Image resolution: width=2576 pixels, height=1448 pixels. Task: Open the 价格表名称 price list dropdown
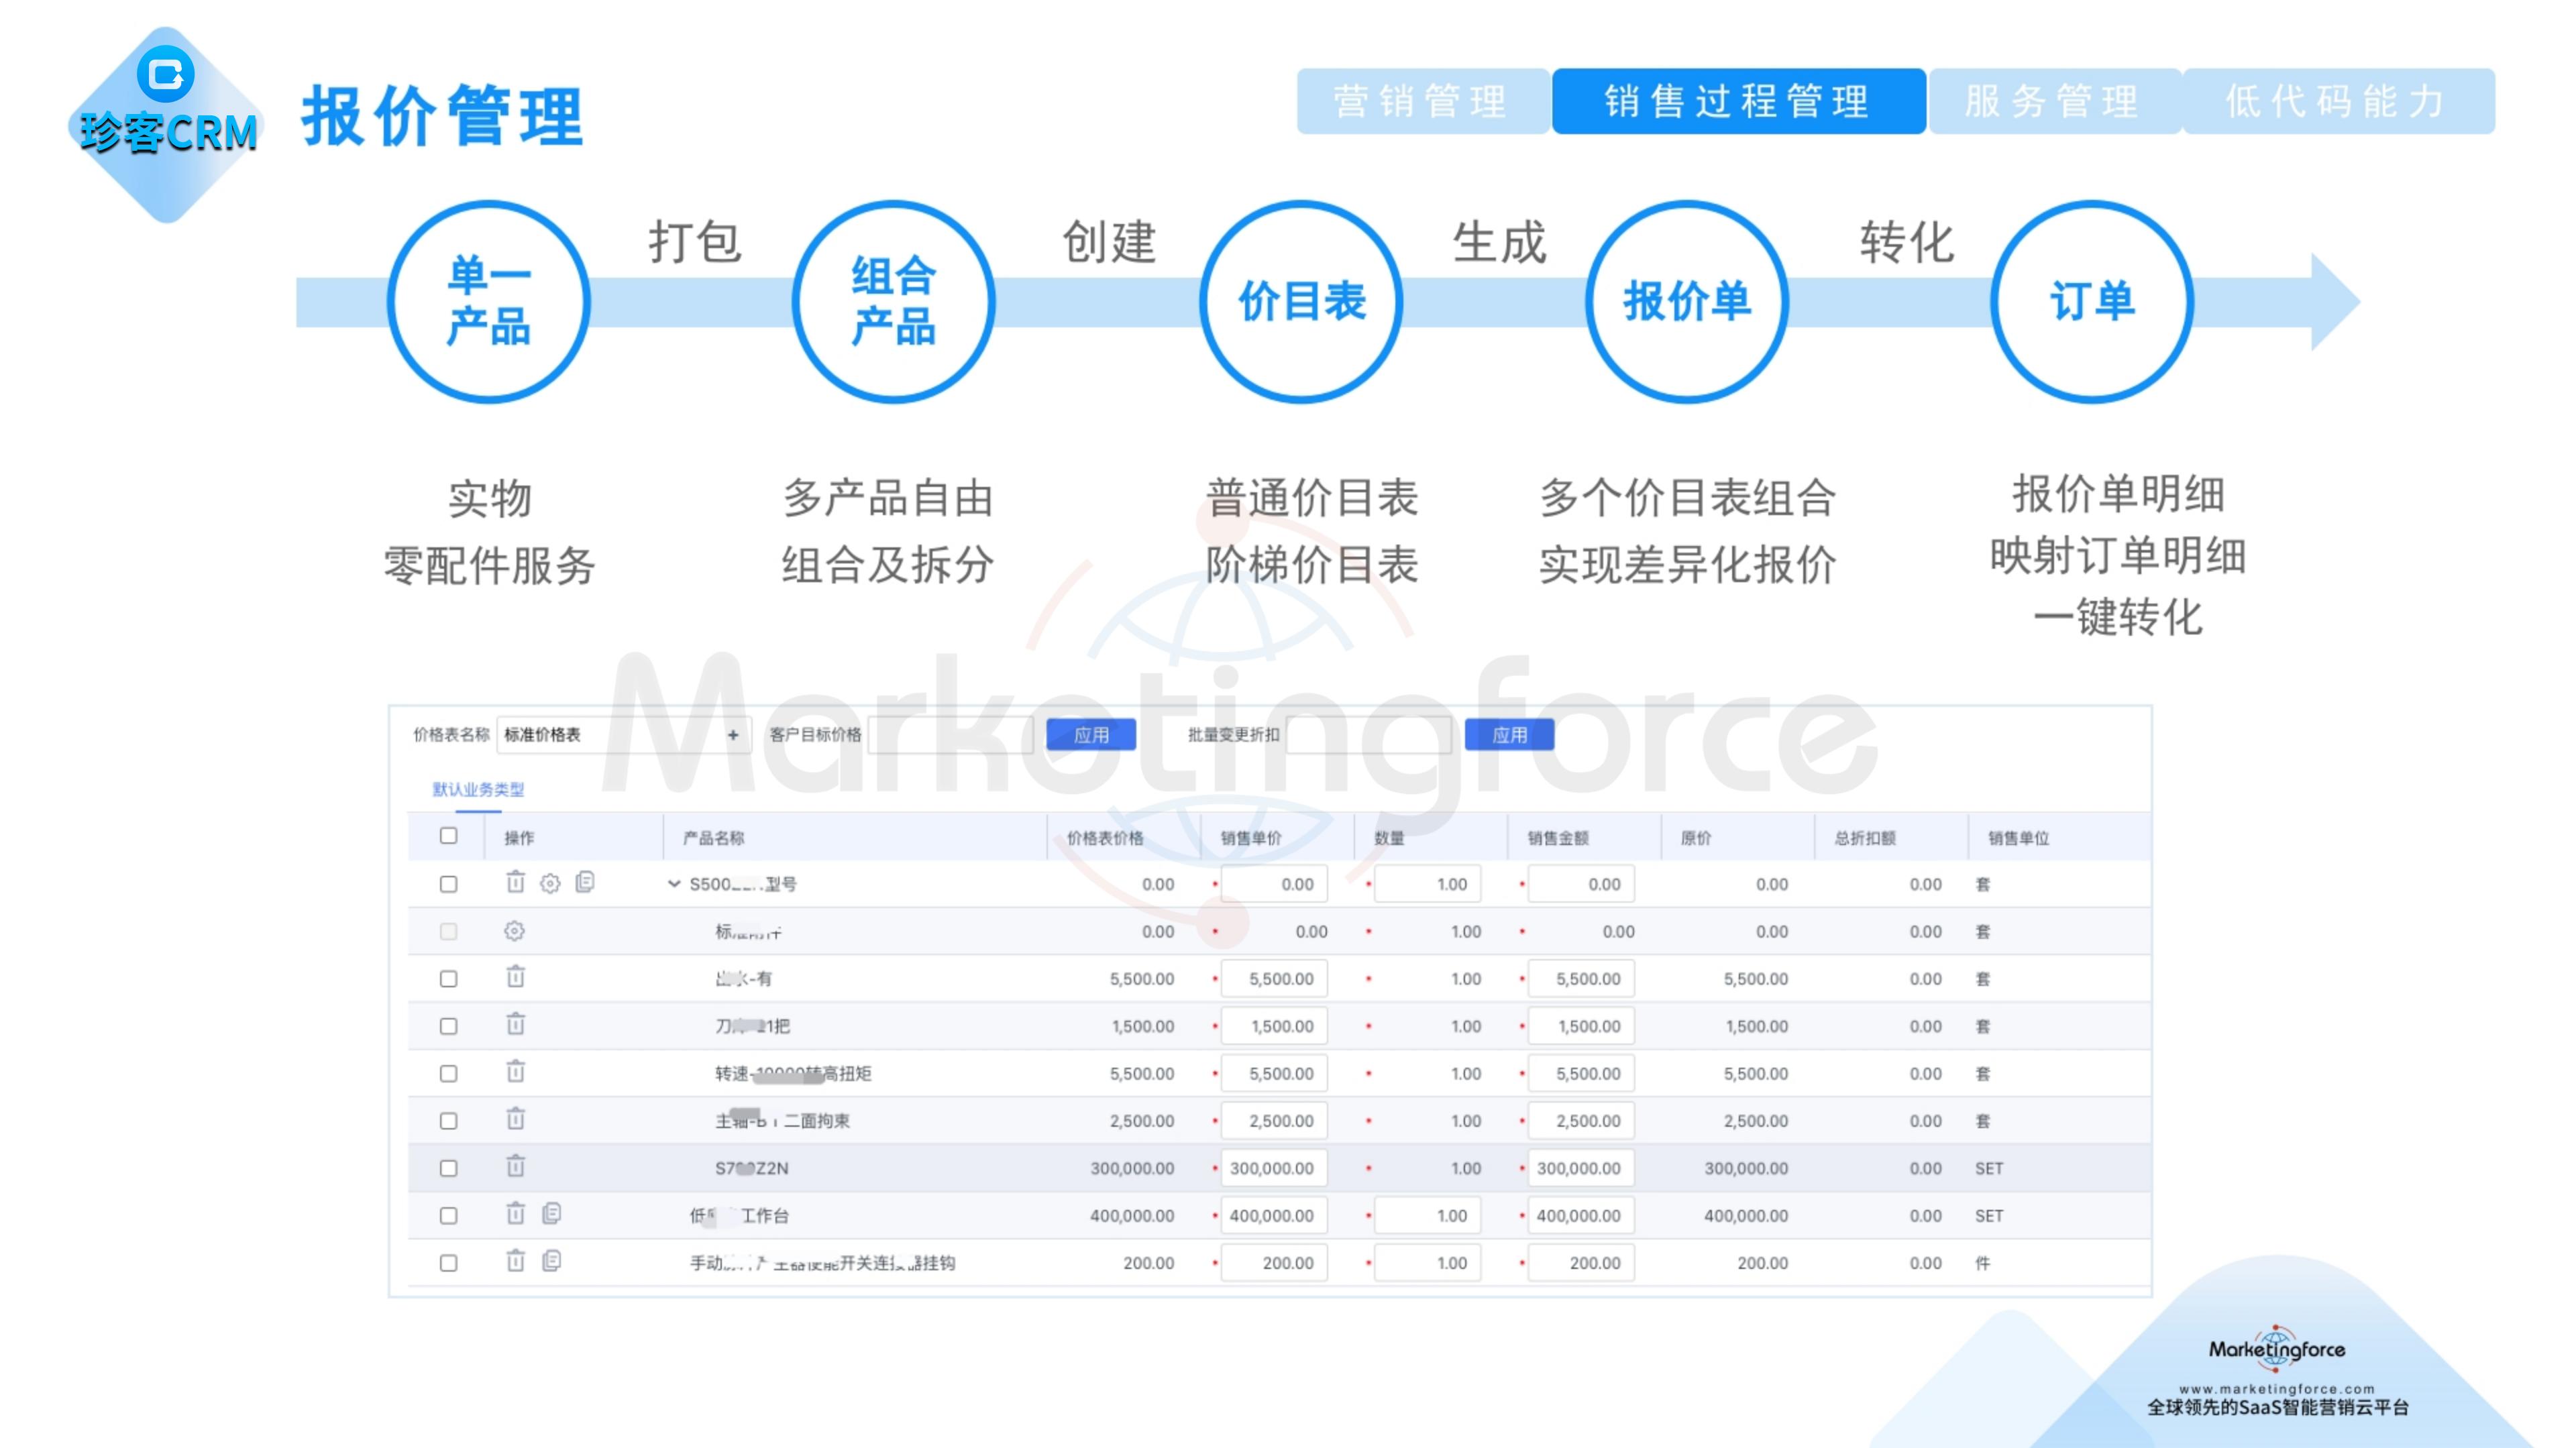[600, 734]
